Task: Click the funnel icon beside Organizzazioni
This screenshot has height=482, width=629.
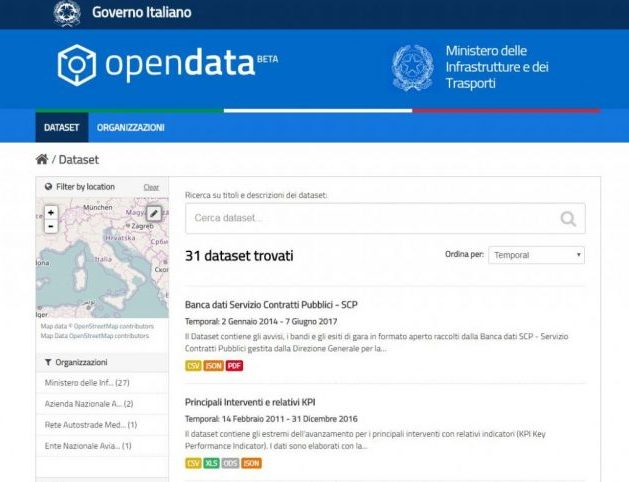Action: pos(48,362)
